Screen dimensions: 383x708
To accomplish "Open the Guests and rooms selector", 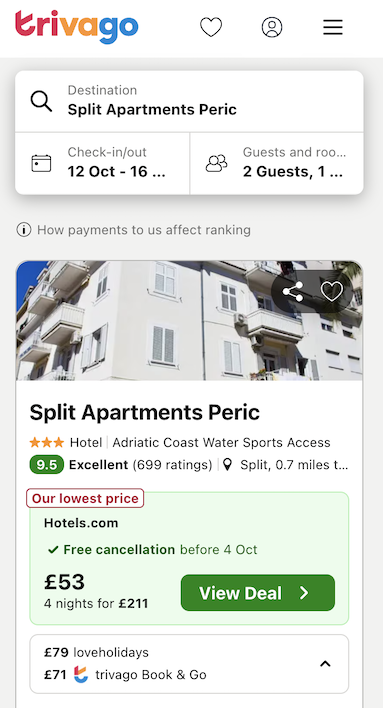I will (x=276, y=163).
